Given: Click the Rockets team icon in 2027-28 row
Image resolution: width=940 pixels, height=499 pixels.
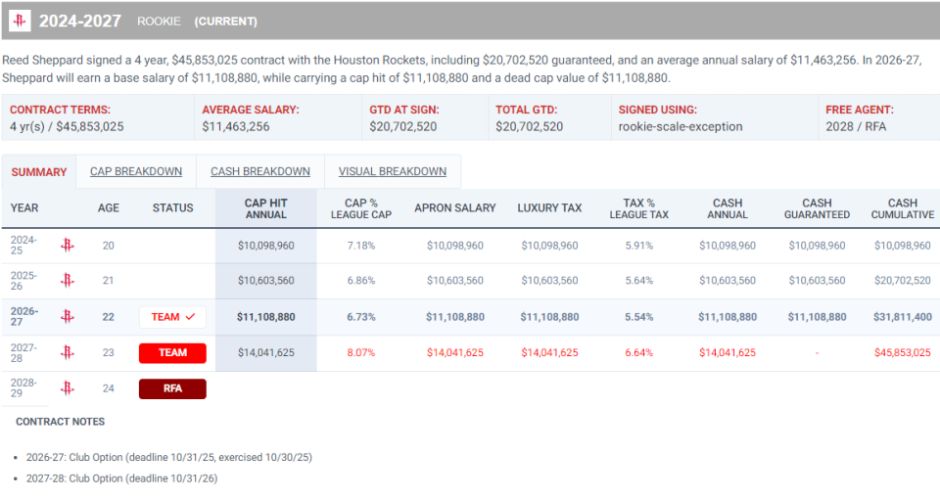Looking at the screenshot, I should point(67,352).
